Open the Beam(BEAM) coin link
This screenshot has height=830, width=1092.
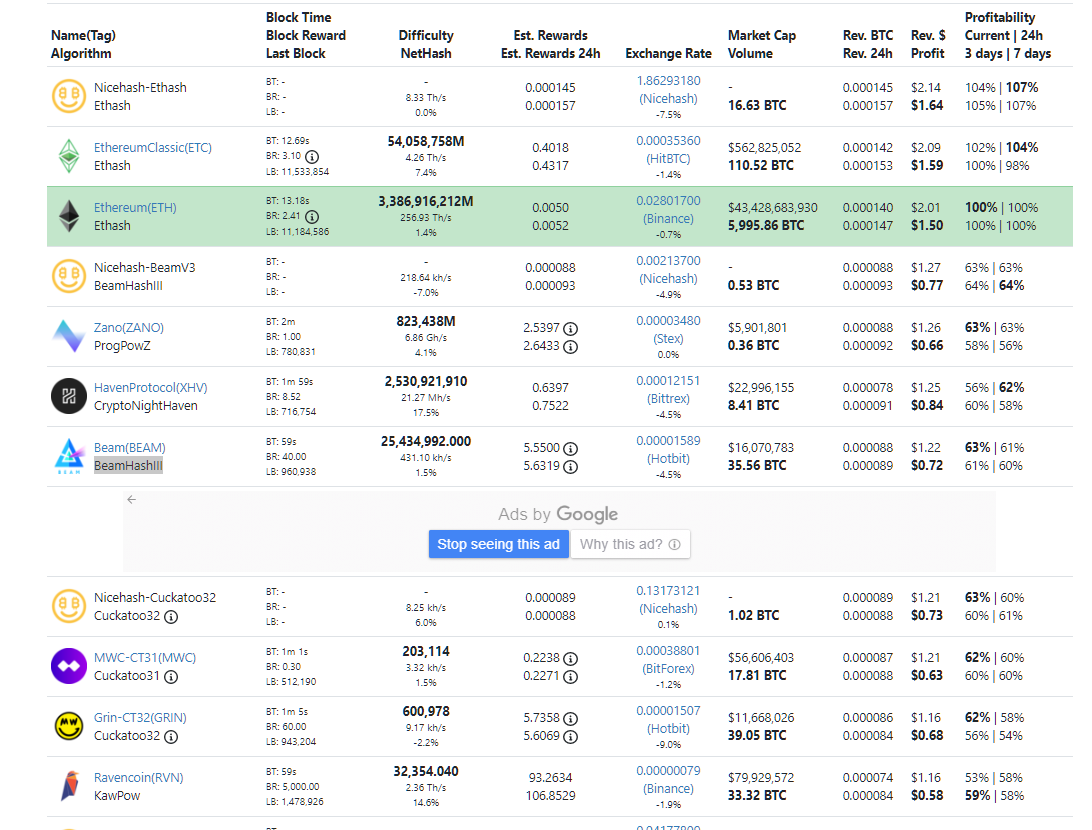(x=130, y=448)
